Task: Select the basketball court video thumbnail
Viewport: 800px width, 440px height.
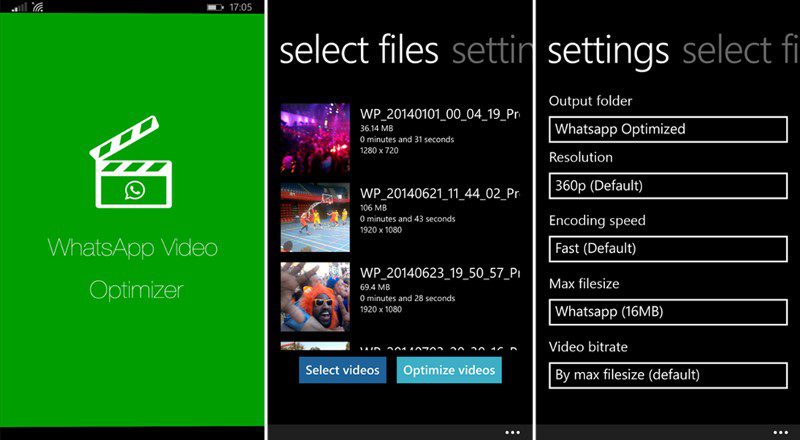Action: [315, 217]
